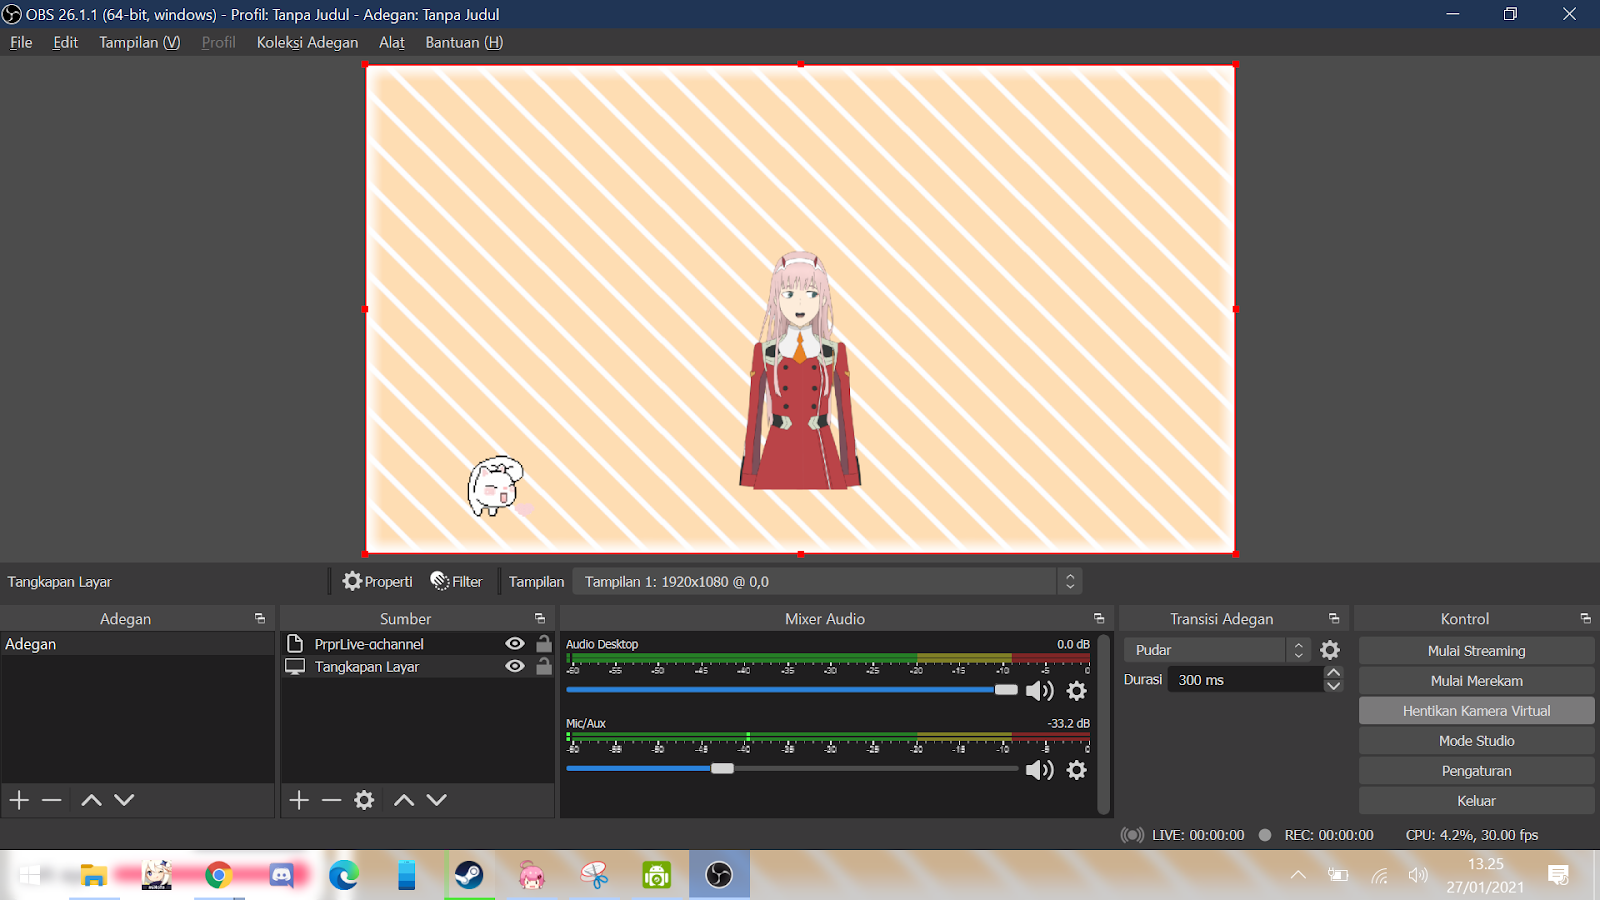Open the Tampilan display dropdown
1600x900 pixels.
(827, 581)
